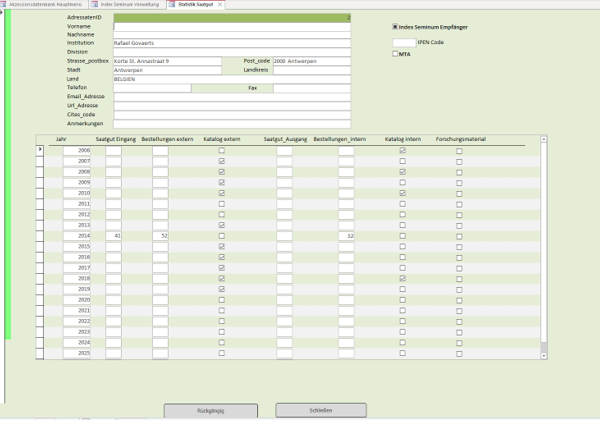Click scrollbar down arrow in year list
Image resolution: width=600 pixels, height=421 pixels.
(x=544, y=354)
